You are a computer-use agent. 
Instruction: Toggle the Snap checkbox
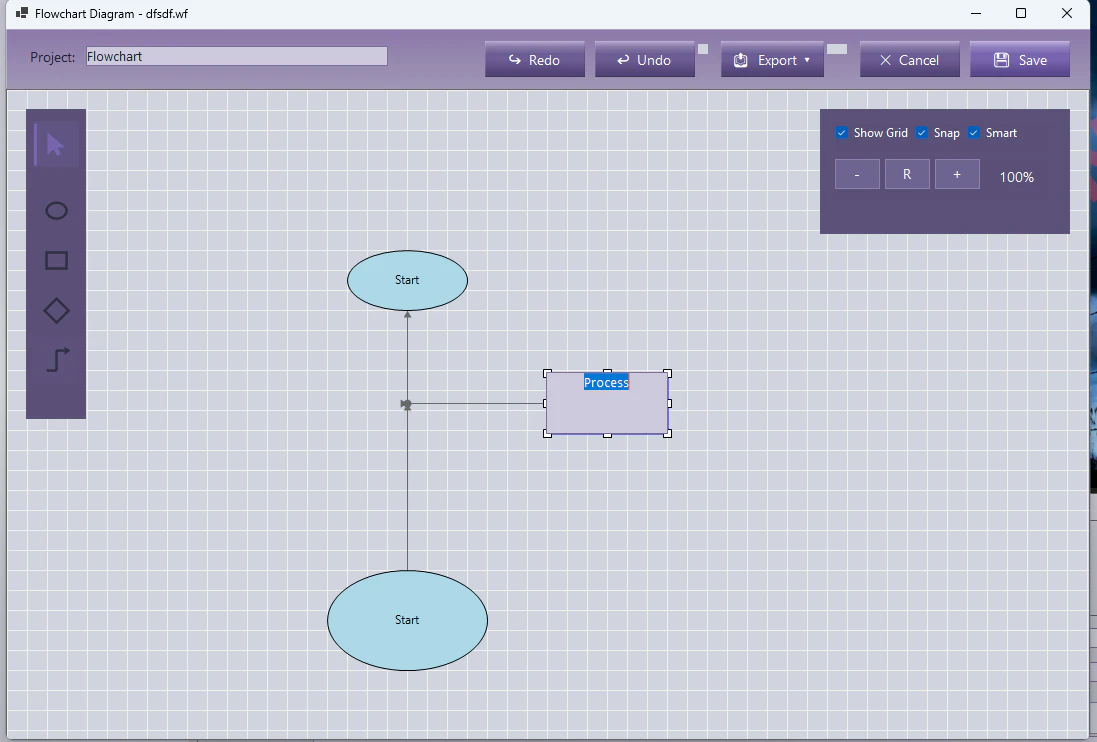pyautogui.click(x=921, y=133)
